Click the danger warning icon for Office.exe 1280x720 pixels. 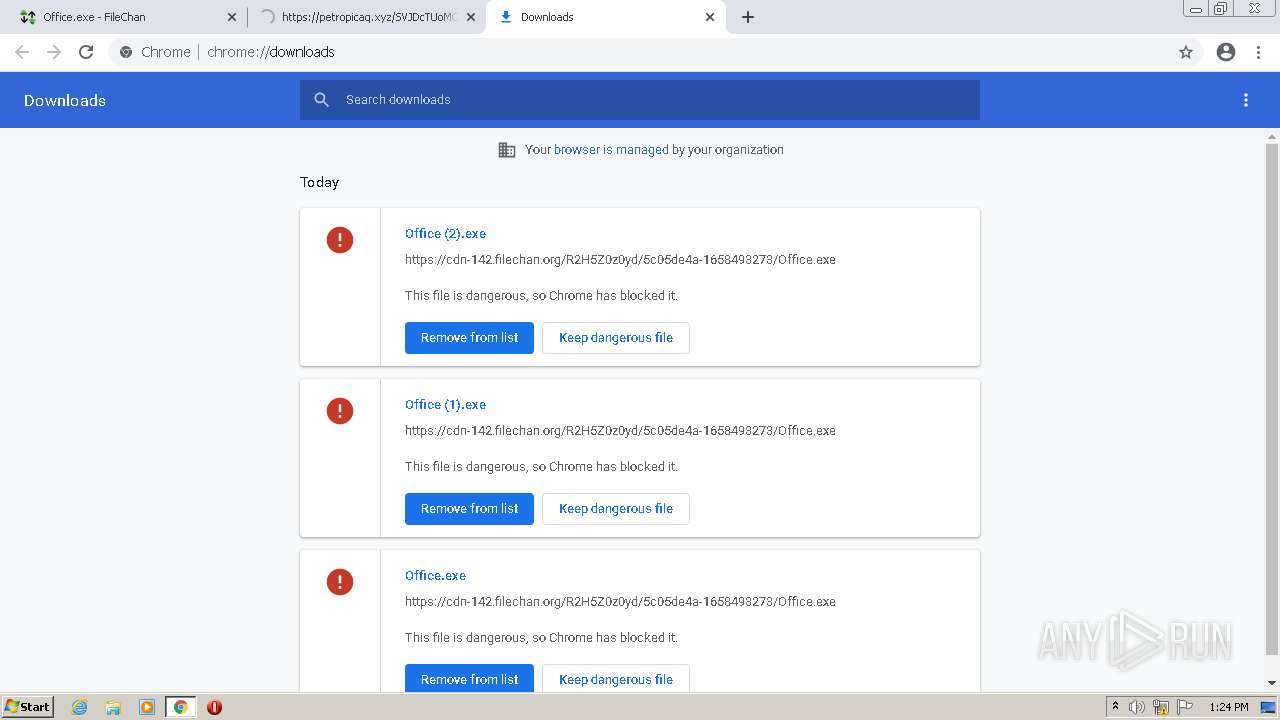point(340,582)
